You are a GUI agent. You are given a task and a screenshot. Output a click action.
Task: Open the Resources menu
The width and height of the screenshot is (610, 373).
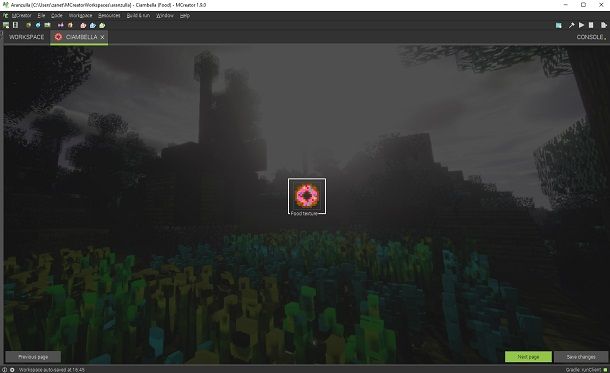click(x=109, y=16)
